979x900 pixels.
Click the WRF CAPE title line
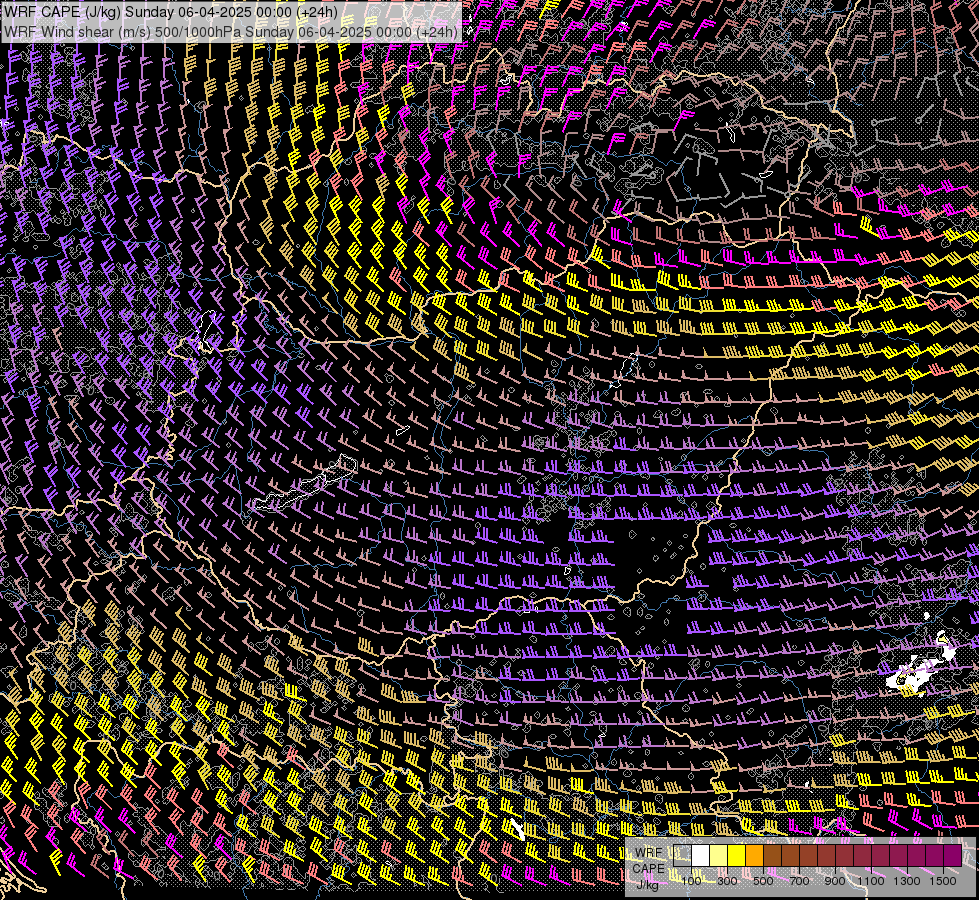(171, 12)
